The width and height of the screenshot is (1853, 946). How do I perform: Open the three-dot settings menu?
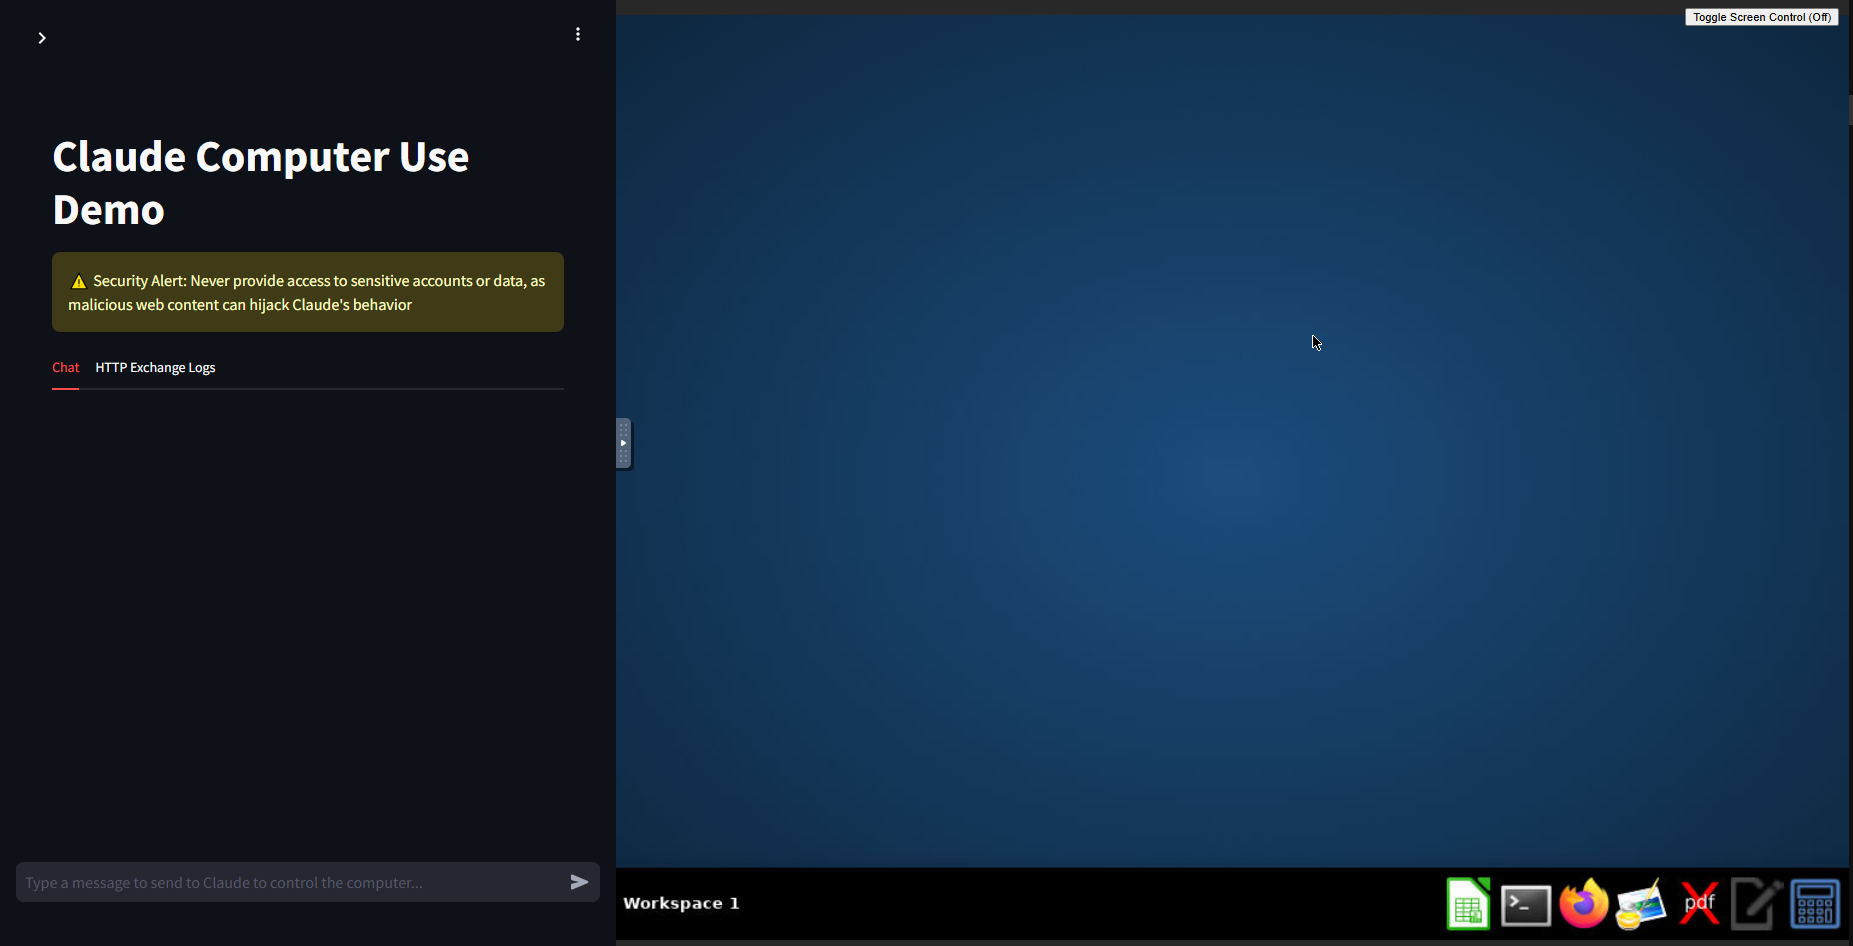coord(578,34)
